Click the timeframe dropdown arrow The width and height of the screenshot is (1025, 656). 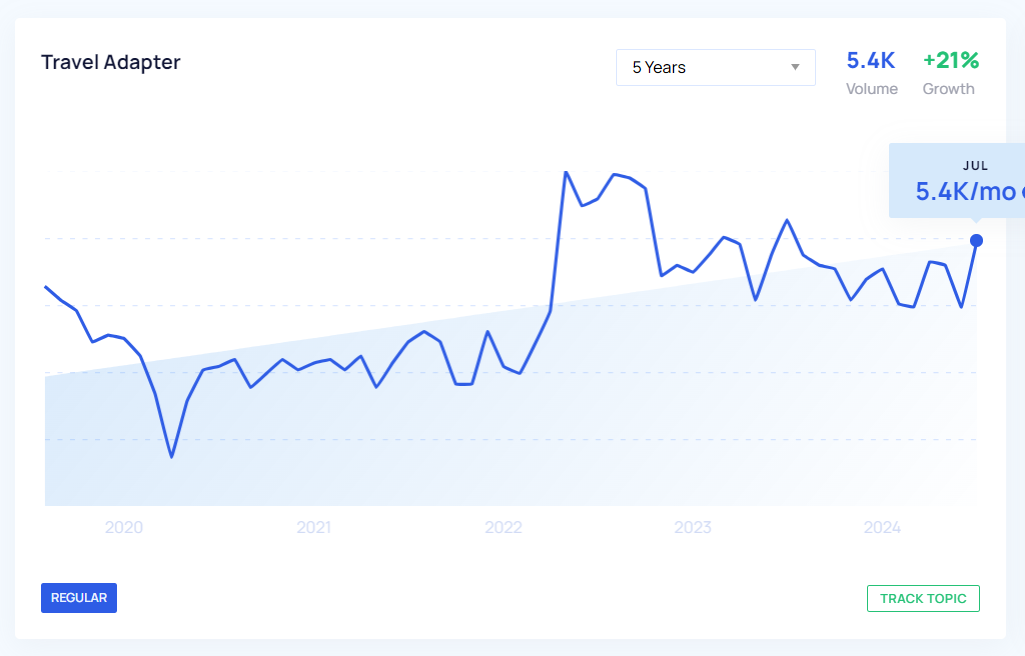795,67
